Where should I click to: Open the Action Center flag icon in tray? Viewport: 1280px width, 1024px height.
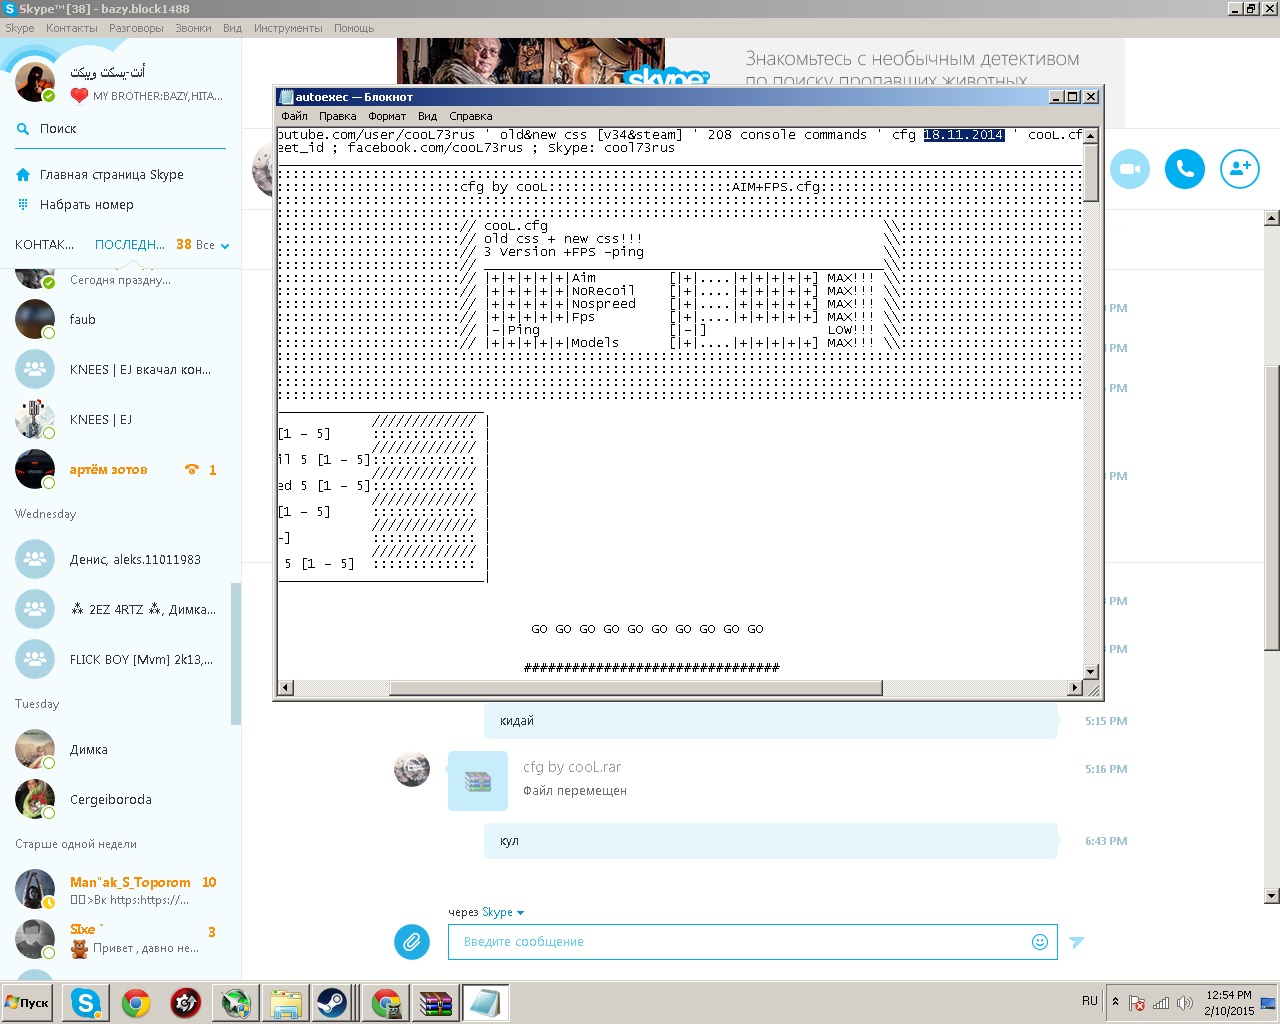[1137, 1003]
